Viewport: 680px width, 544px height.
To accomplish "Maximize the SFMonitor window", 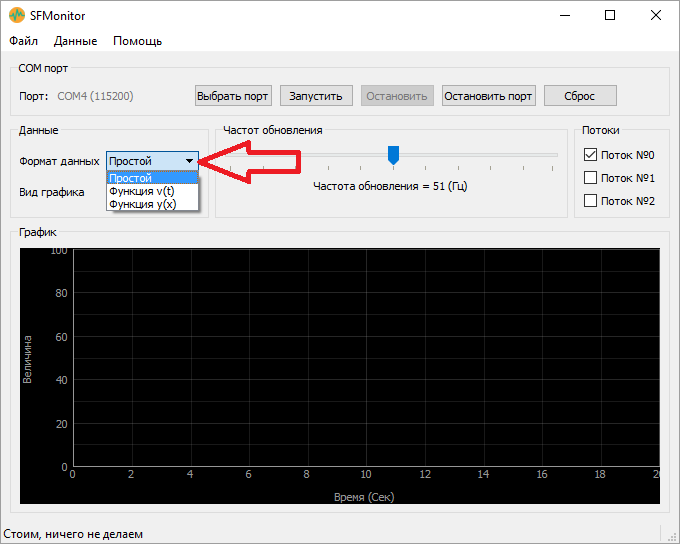I will (x=610, y=16).
